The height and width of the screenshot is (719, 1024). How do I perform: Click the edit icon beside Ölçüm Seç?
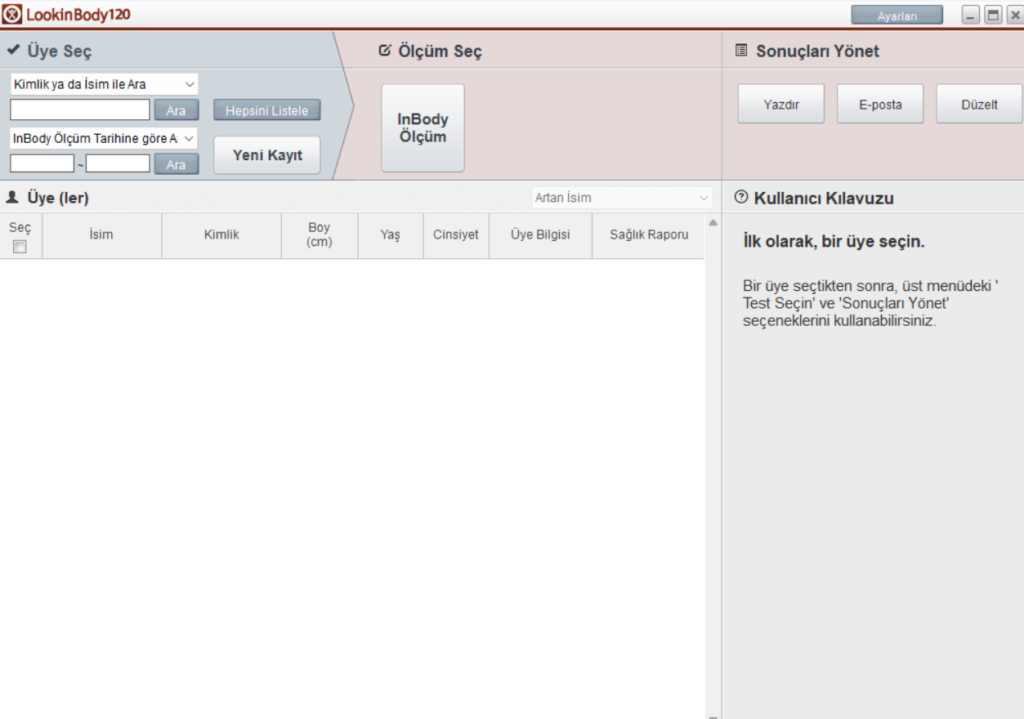point(385,51)
